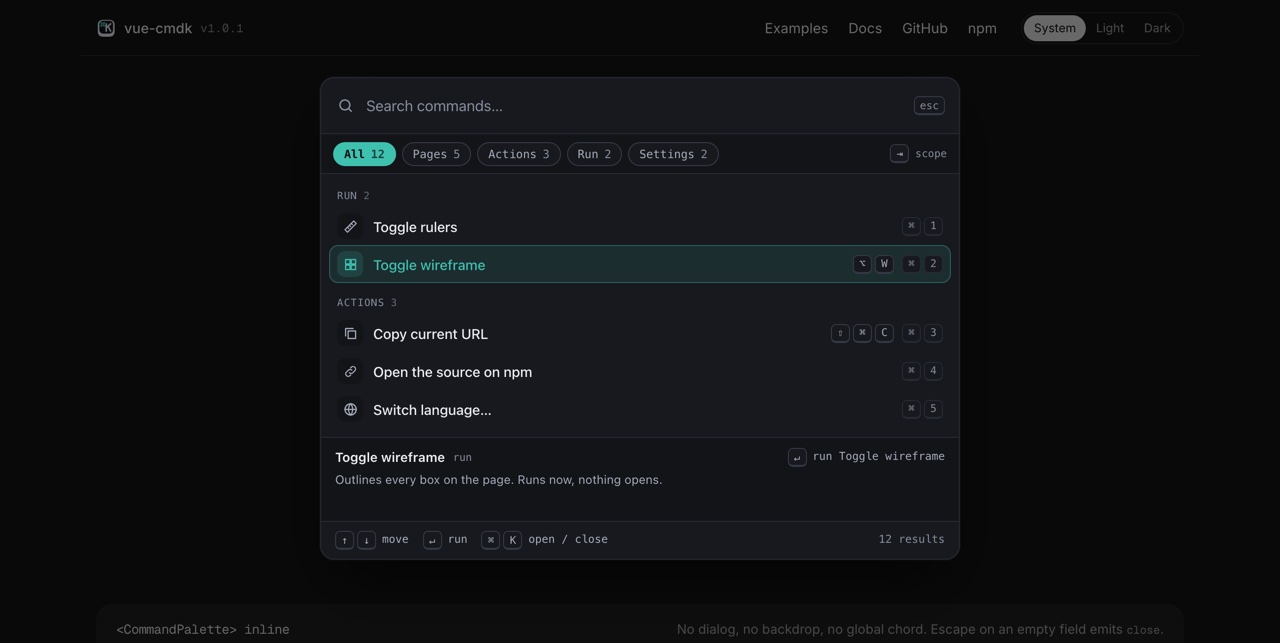Select the All 12 filter chip
Screen dimensions: 1280x643
pos(364,154)
